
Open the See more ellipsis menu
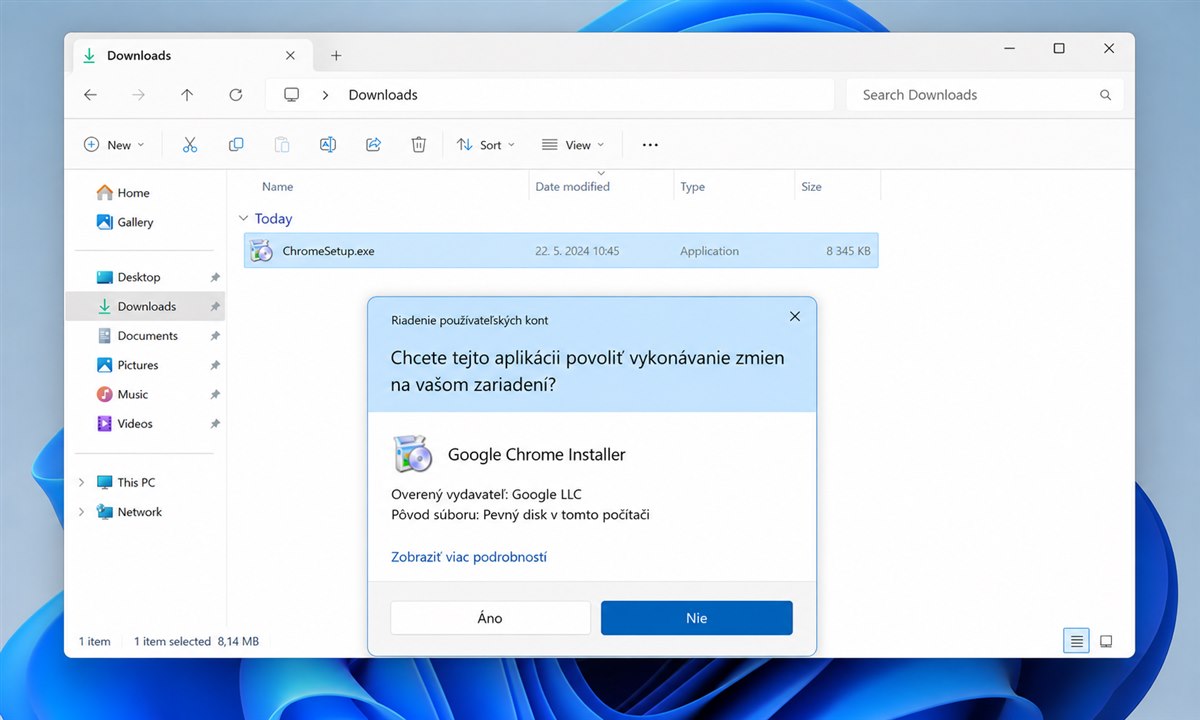650,145
